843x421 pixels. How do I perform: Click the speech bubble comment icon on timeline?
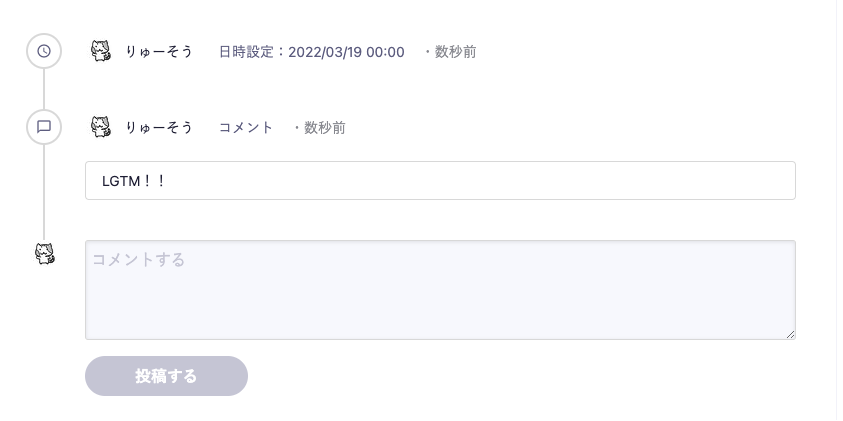click(44, 127)
